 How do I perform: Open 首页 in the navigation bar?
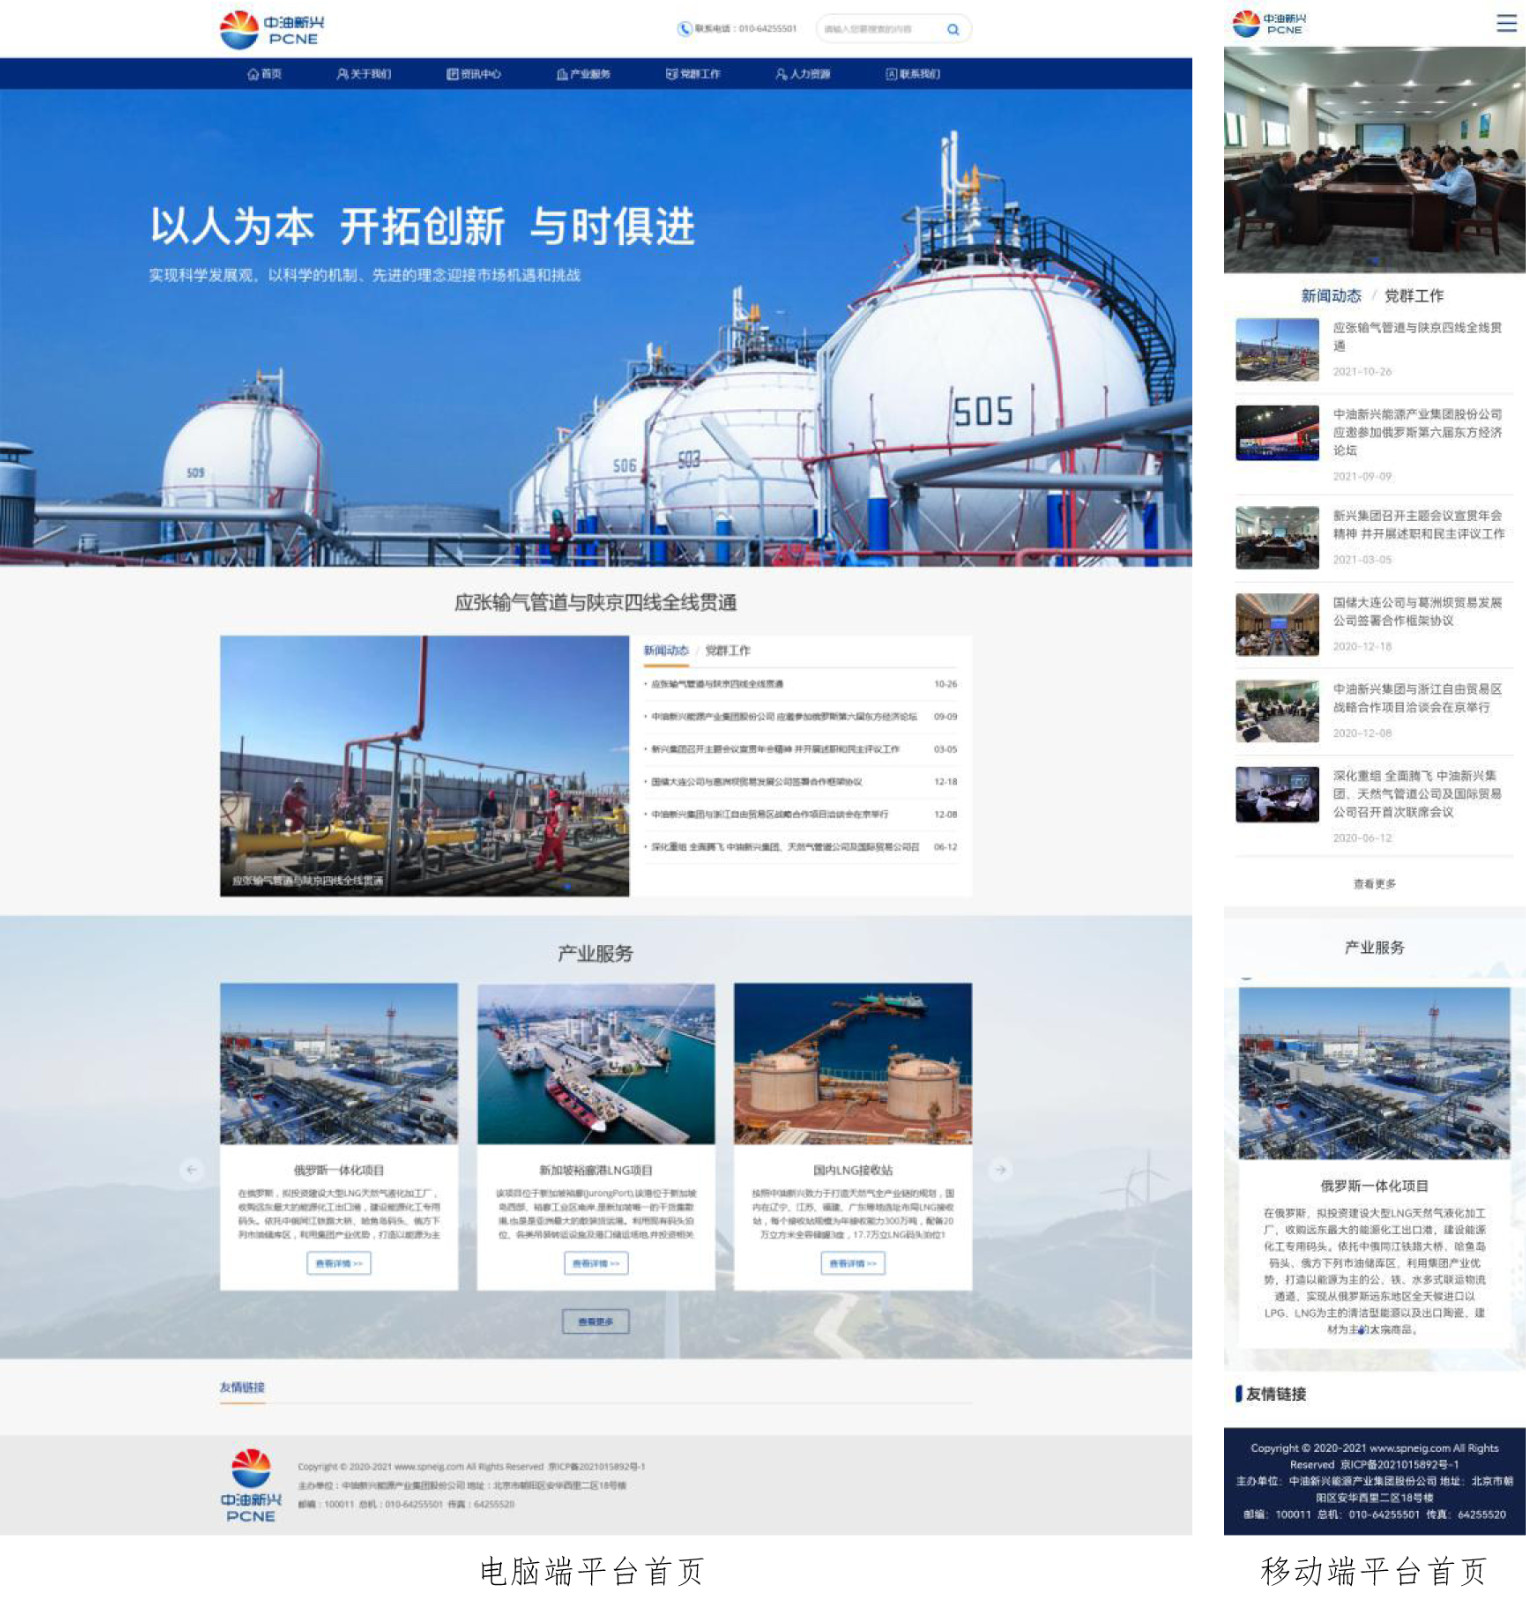pos(265,74)
